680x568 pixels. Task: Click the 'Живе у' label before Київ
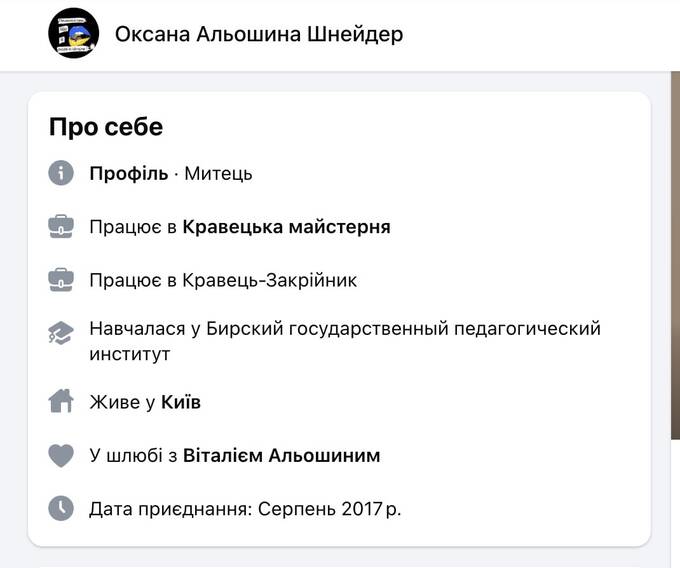click(122, 402)
